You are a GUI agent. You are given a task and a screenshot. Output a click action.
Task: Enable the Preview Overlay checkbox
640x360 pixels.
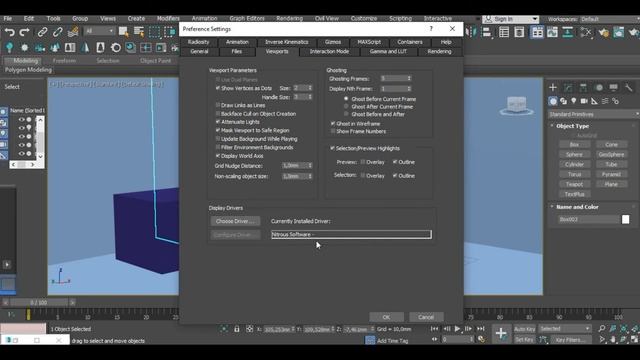coord(362,162)
